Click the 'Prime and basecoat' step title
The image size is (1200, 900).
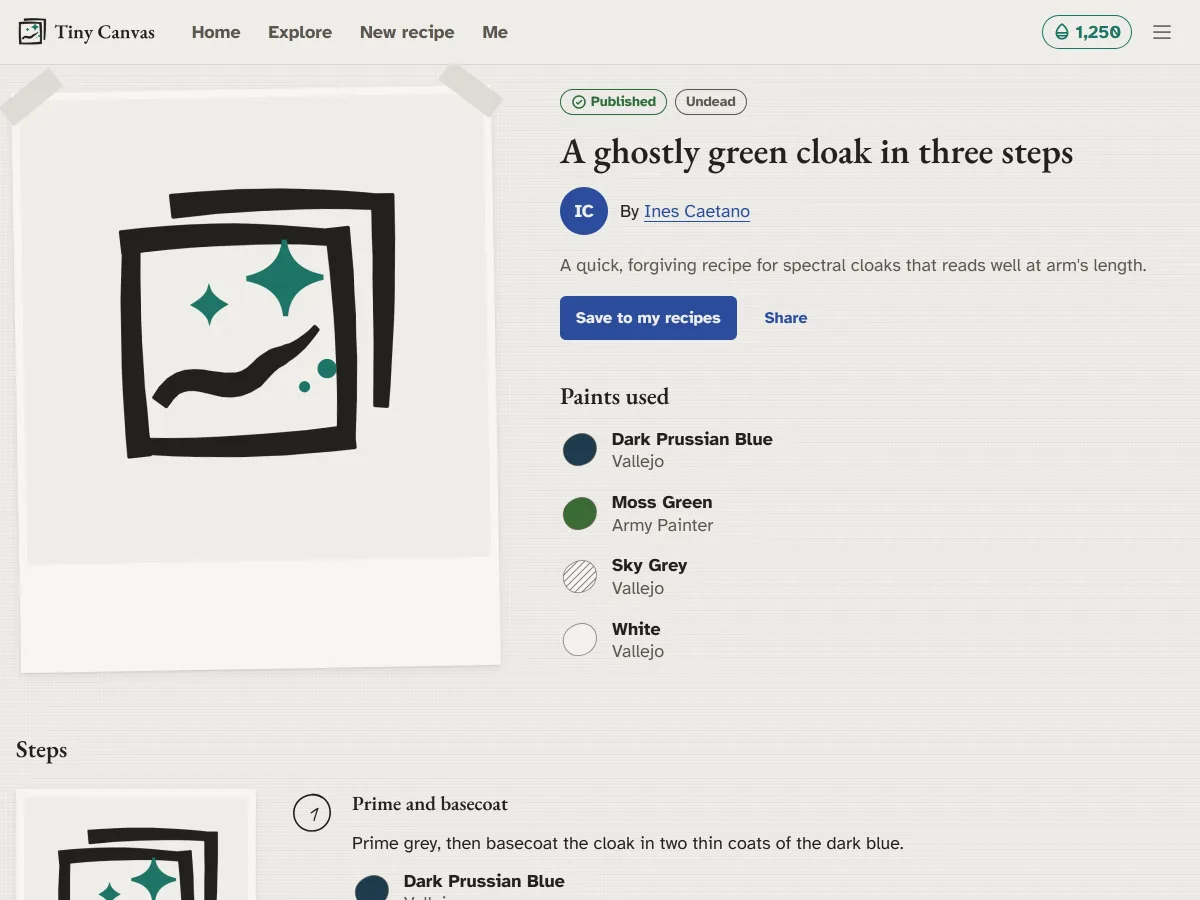click(430, 804)
